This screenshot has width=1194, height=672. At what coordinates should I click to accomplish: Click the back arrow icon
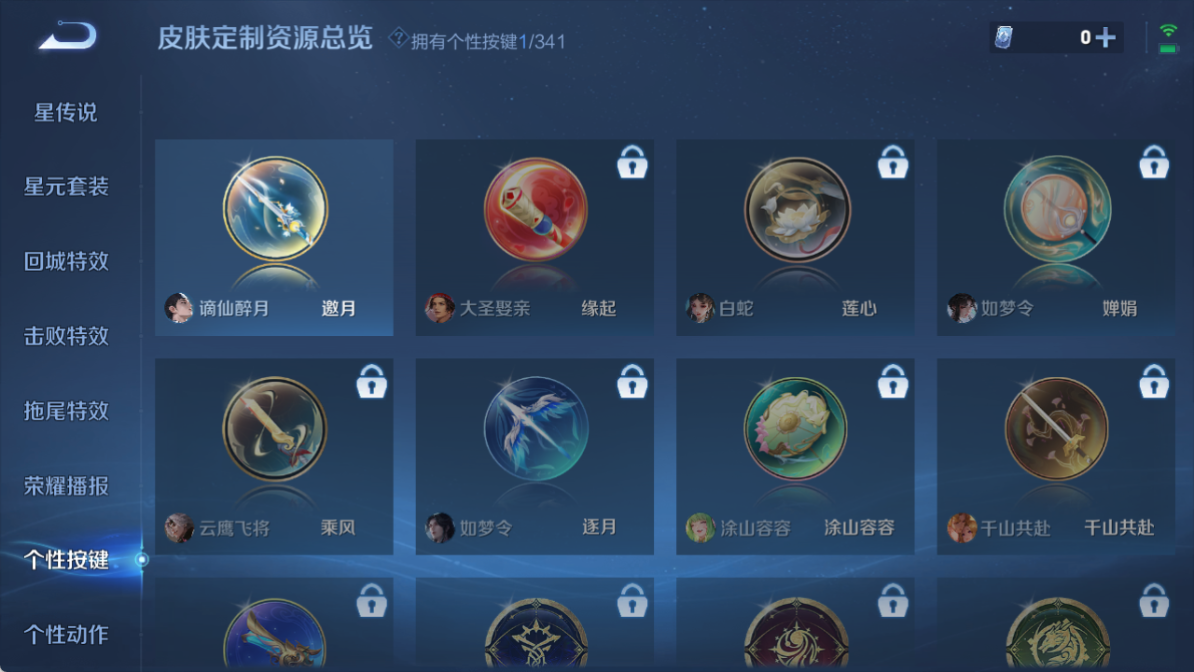click(68, 35)
